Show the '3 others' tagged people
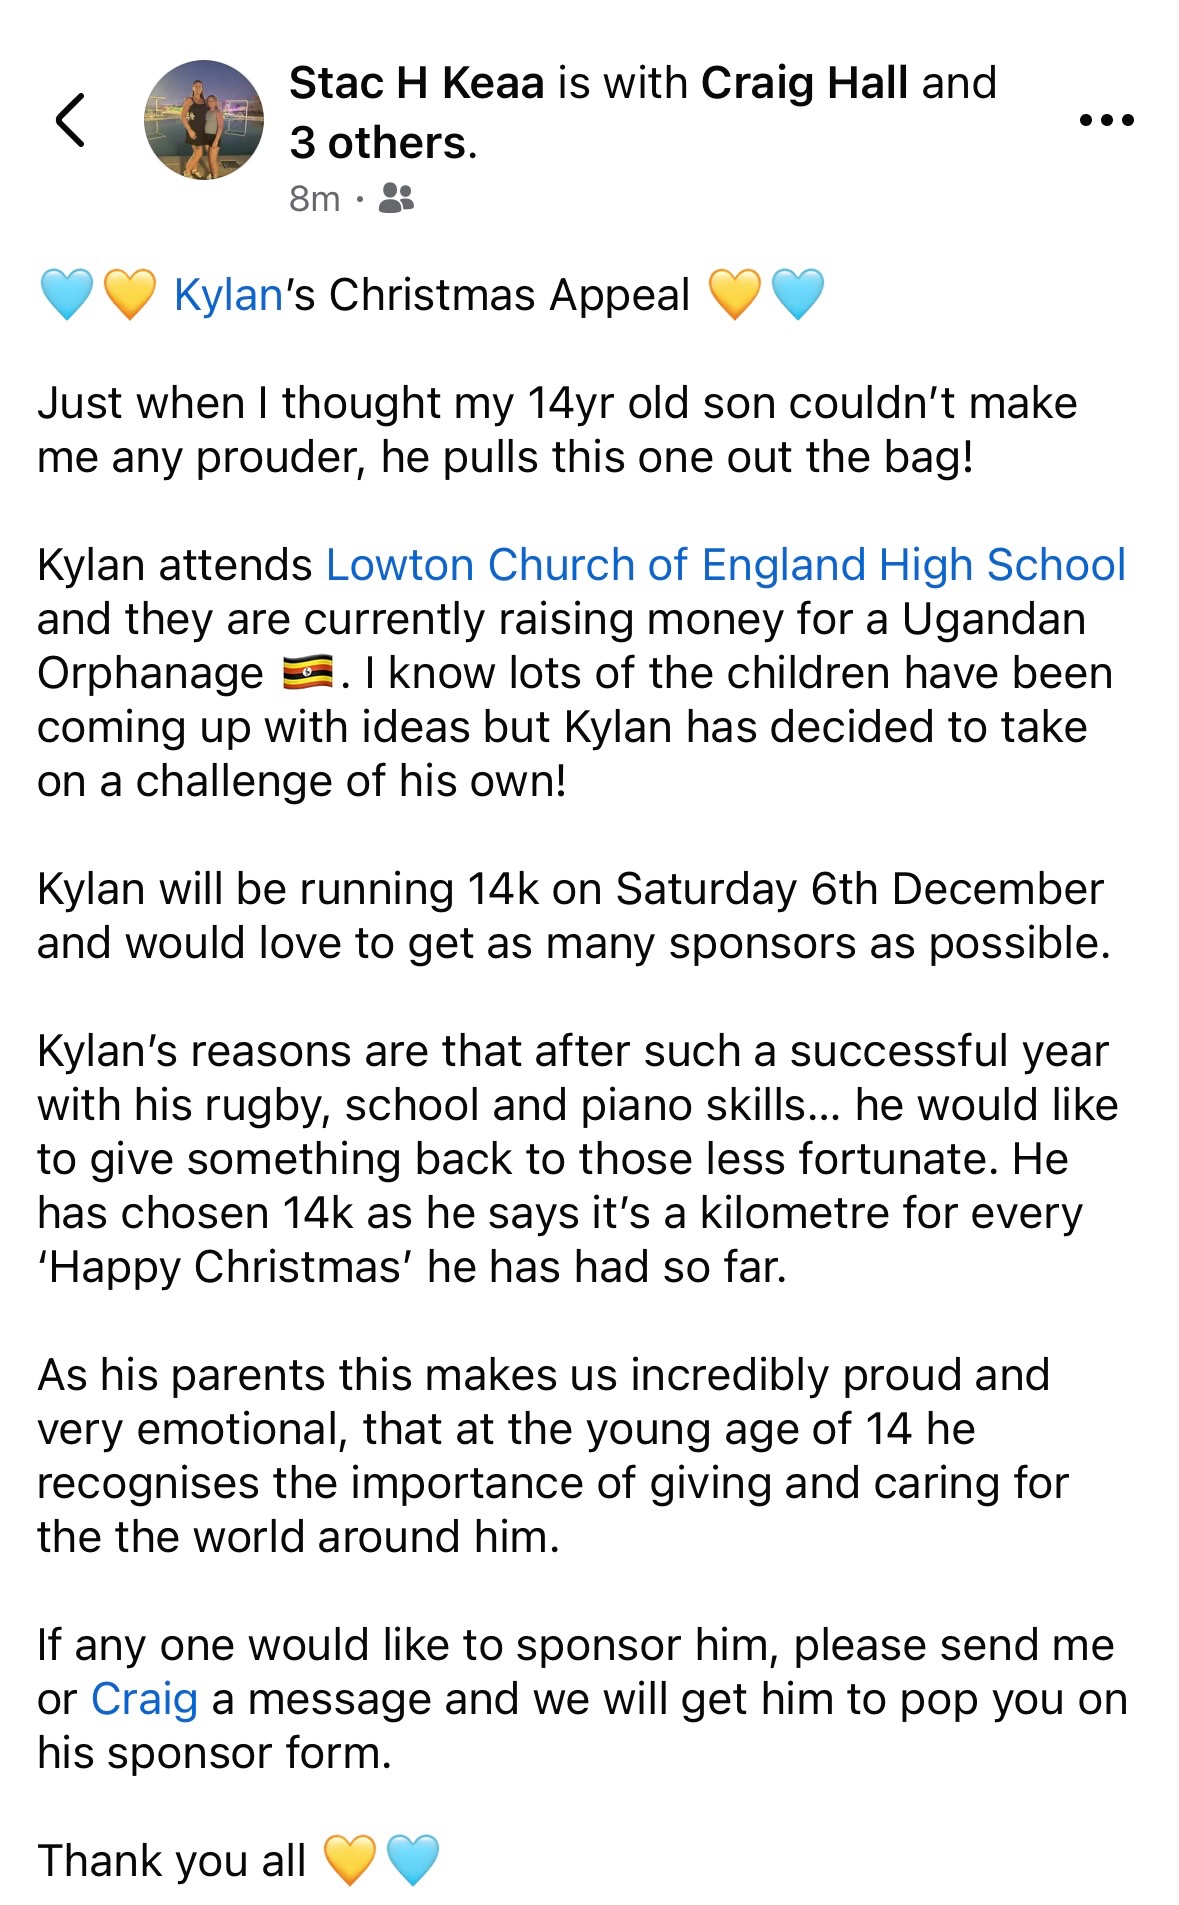Viewport: 1179px width, 1905px height. [378, 143]
